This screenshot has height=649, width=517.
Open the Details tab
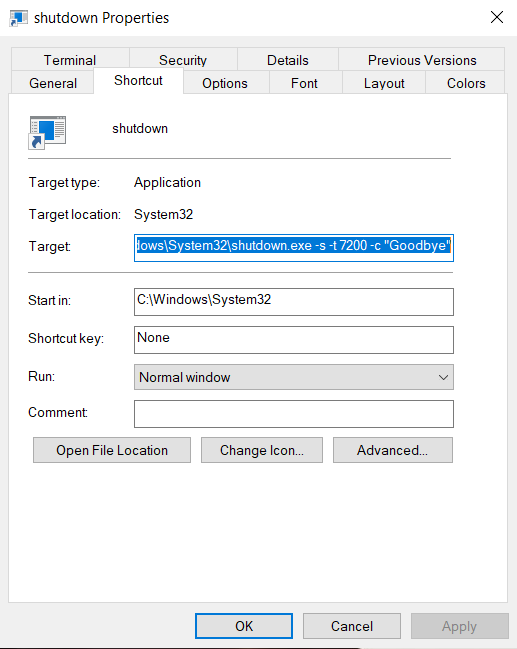(288, 60)
